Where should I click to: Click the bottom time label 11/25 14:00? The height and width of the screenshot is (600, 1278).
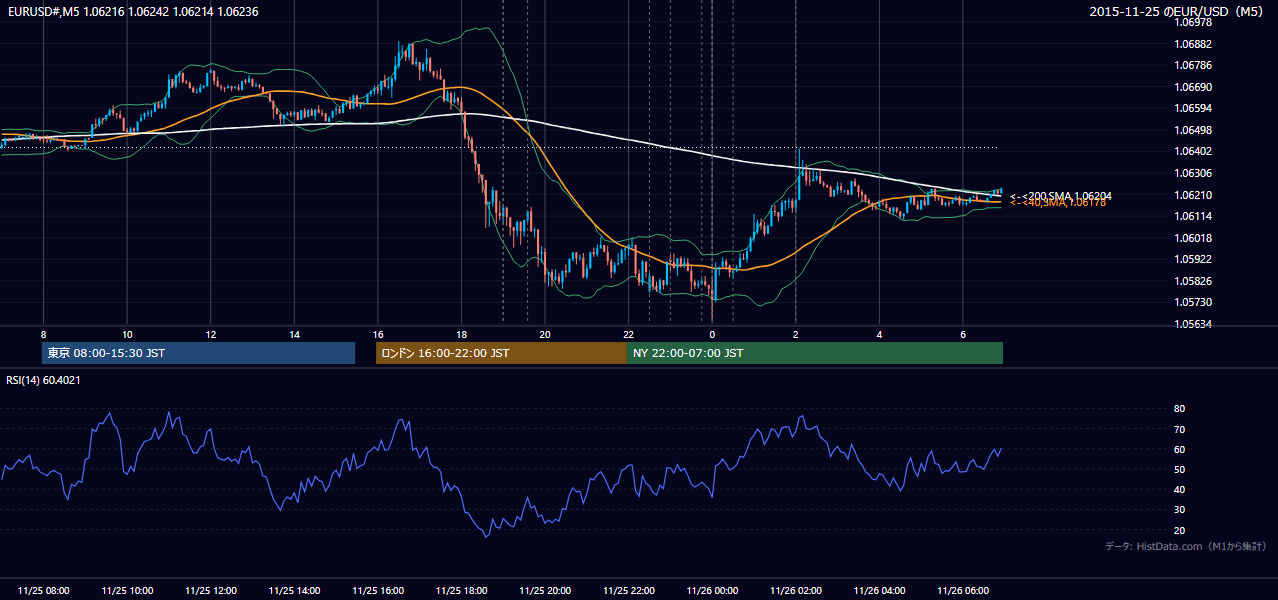pos(294,591)
